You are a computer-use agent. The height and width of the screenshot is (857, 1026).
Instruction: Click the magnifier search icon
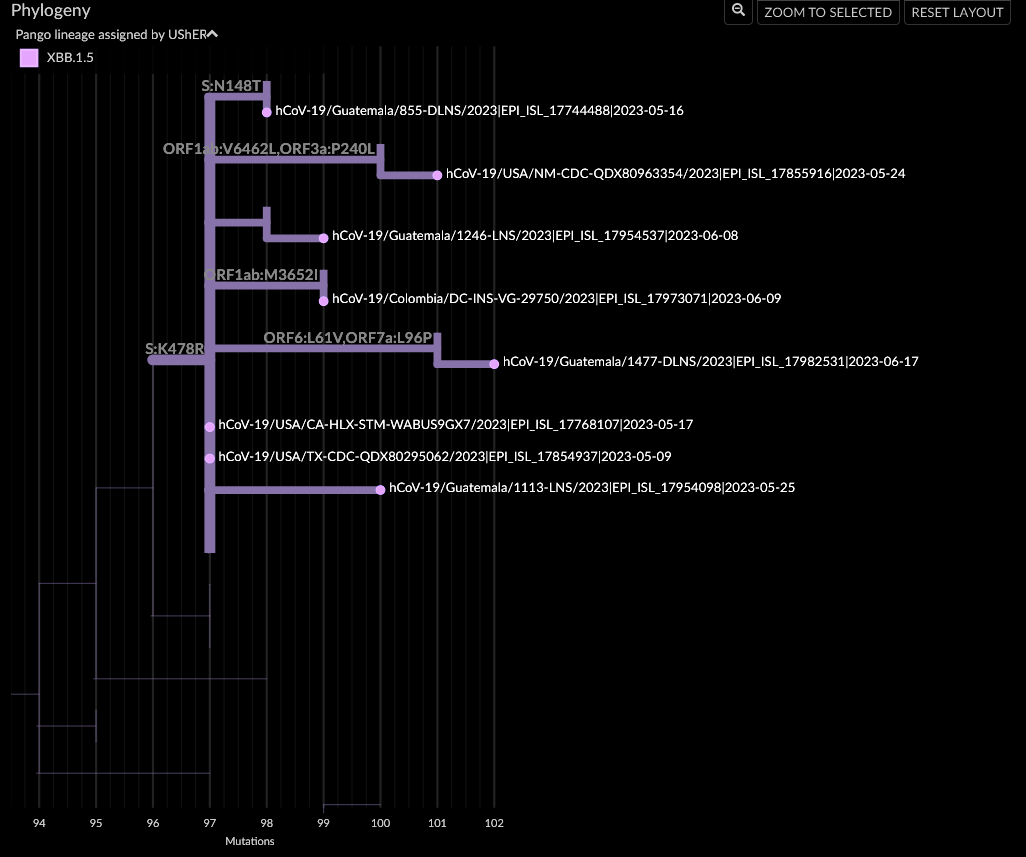click(738, 12)
